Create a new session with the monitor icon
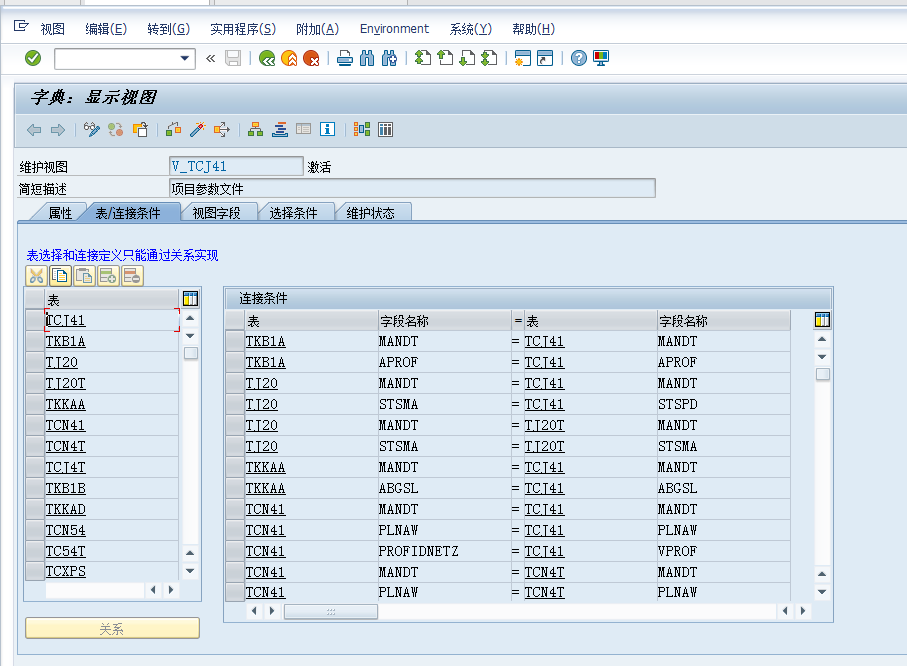 coord(600,58)
